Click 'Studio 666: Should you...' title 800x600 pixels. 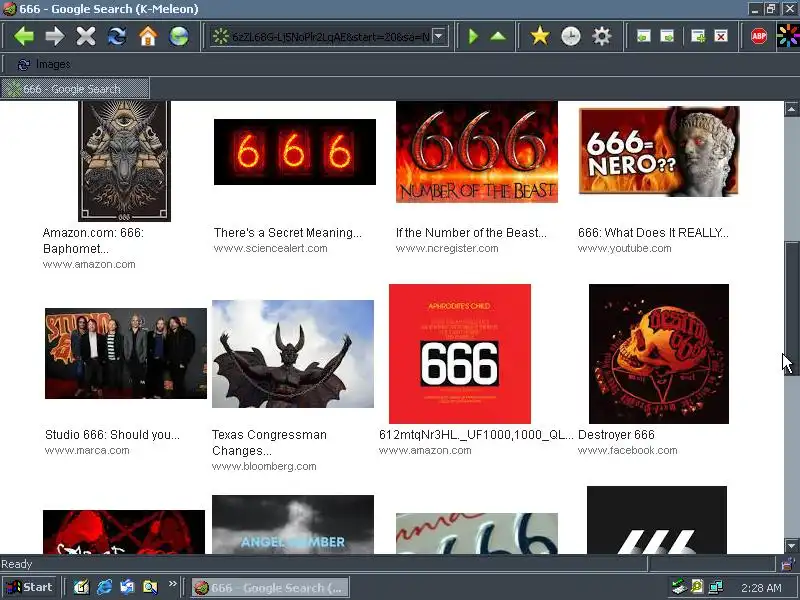112,435
